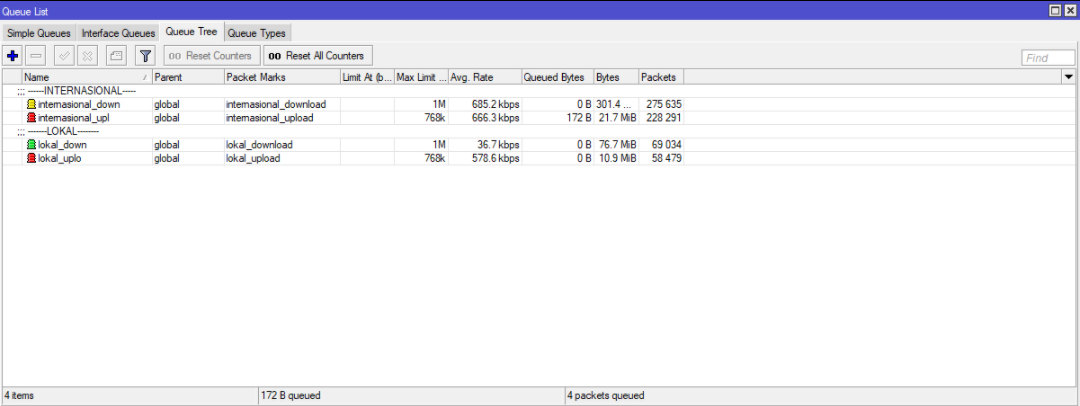Switch to the Simple Queues tab
1080x406 pixels.
click(39, 33)
